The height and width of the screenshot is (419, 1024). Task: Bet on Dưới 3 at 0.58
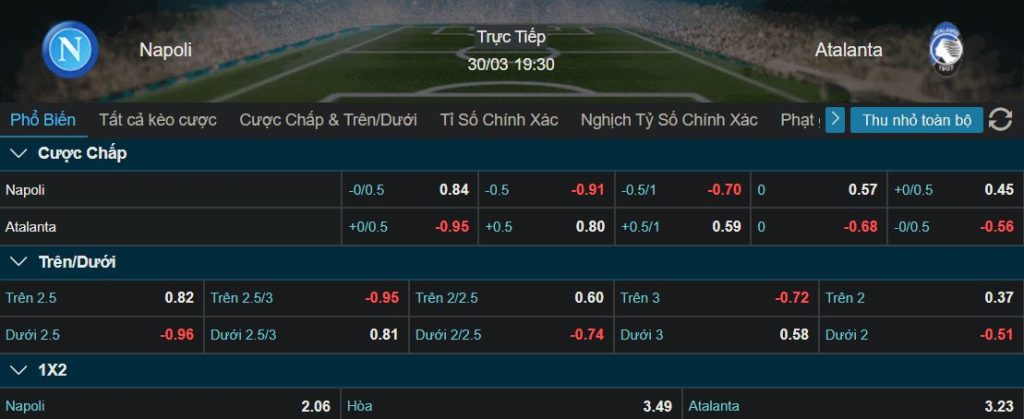(x=715, y=334)
